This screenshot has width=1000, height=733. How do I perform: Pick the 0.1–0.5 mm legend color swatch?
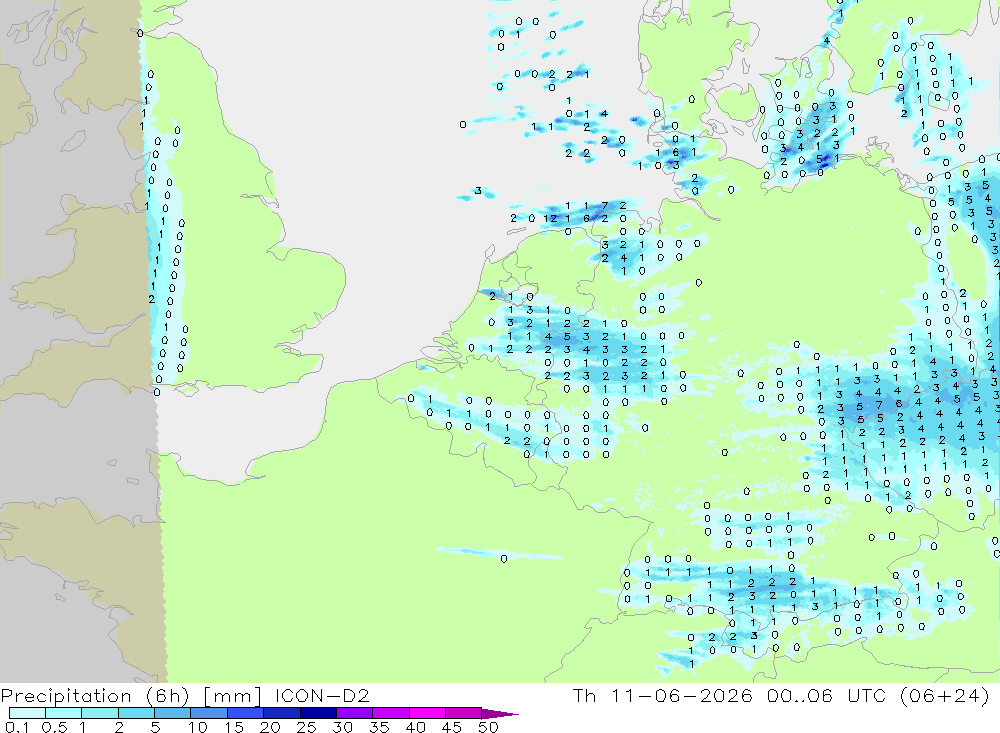[27, 713]
